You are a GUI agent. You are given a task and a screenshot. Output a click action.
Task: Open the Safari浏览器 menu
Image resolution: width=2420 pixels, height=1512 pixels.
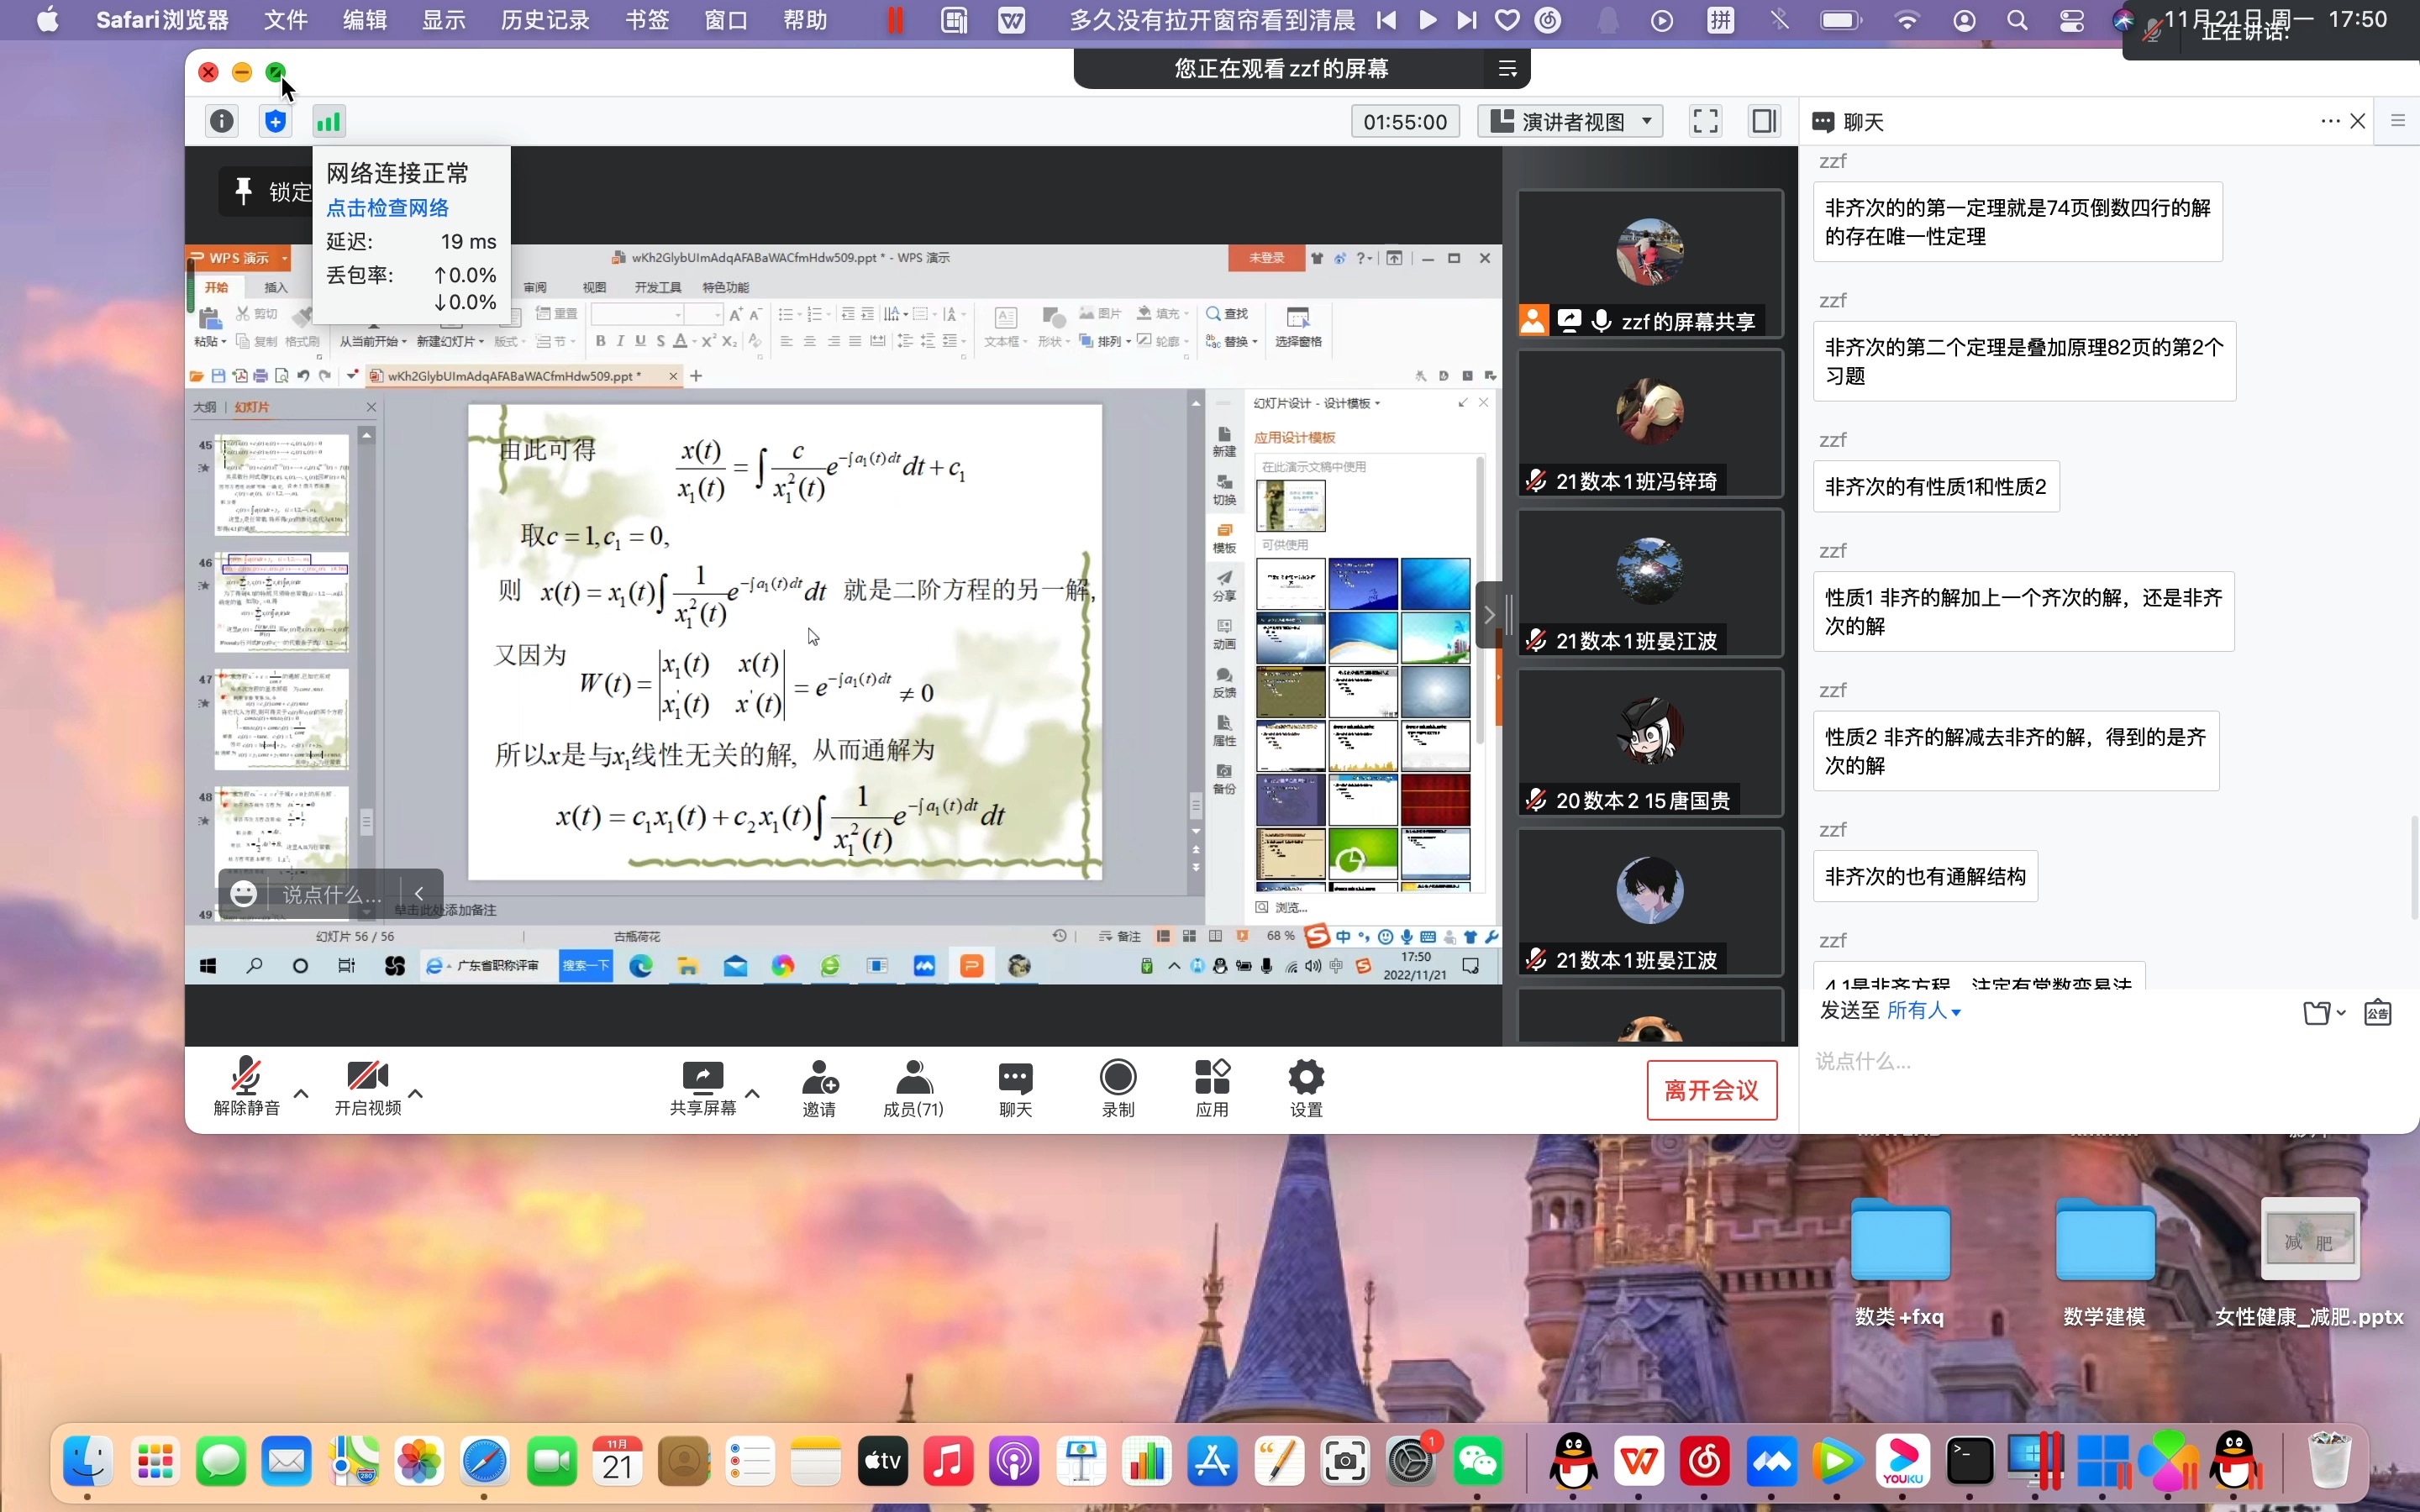(162, 20)
